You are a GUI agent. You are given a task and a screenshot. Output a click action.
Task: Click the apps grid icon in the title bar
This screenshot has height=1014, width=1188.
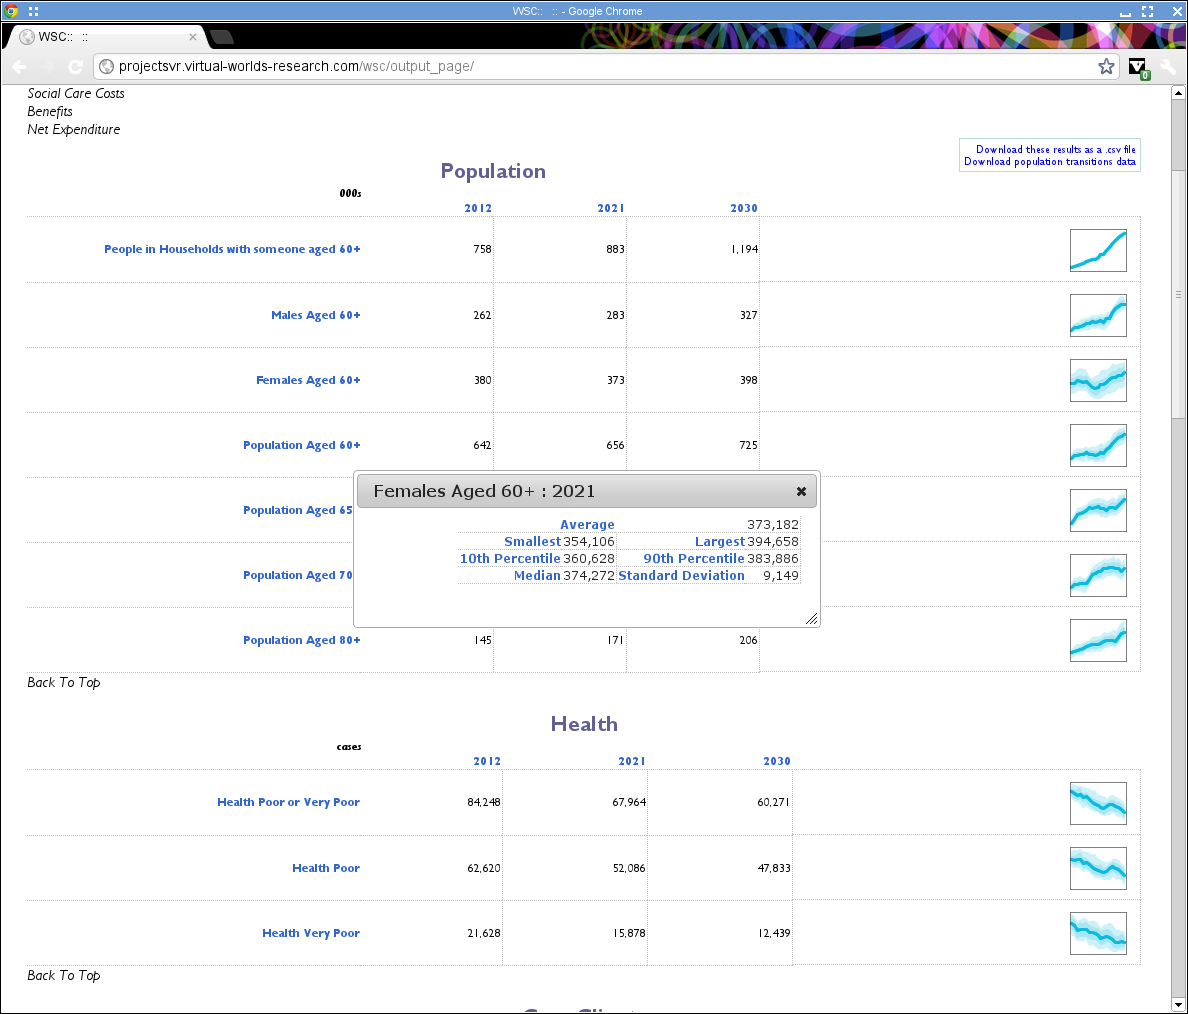pos(33,11)
